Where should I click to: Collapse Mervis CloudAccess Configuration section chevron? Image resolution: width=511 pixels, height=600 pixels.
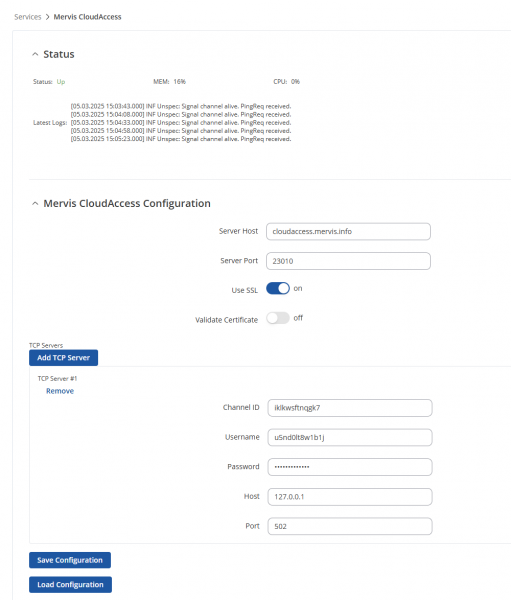pos(35,204)
